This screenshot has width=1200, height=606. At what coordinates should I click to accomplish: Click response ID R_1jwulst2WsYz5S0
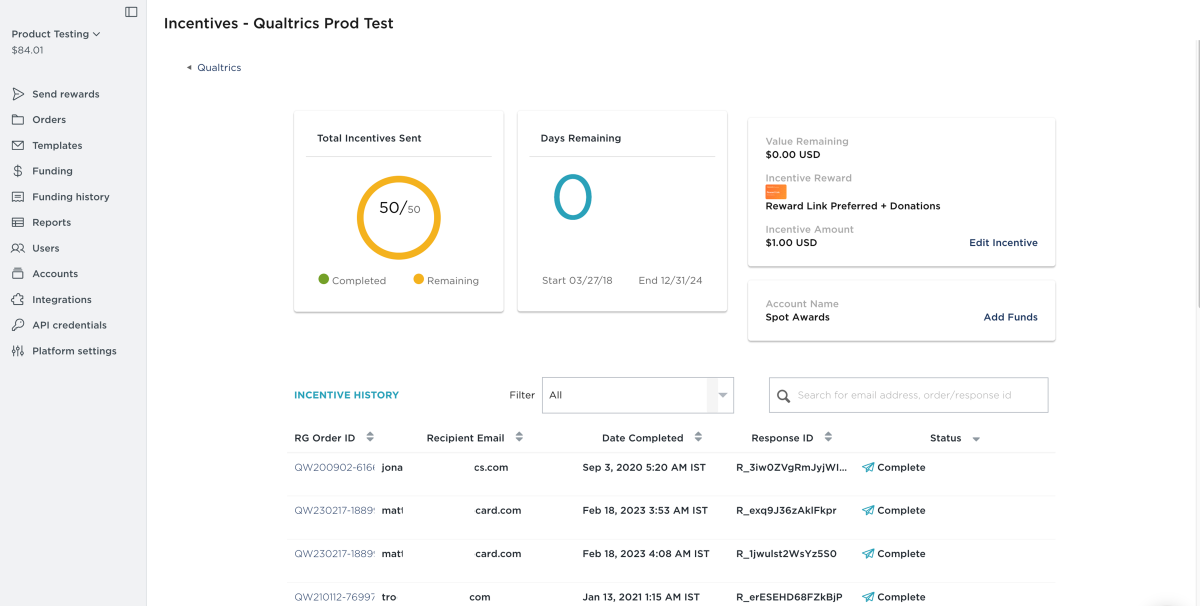click(786, 554)
